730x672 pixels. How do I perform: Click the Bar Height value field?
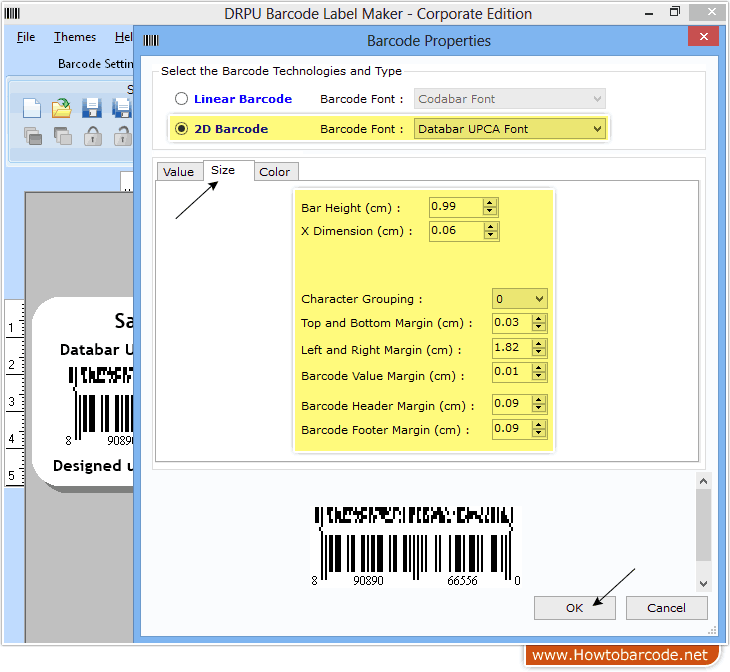click(456, 207)
